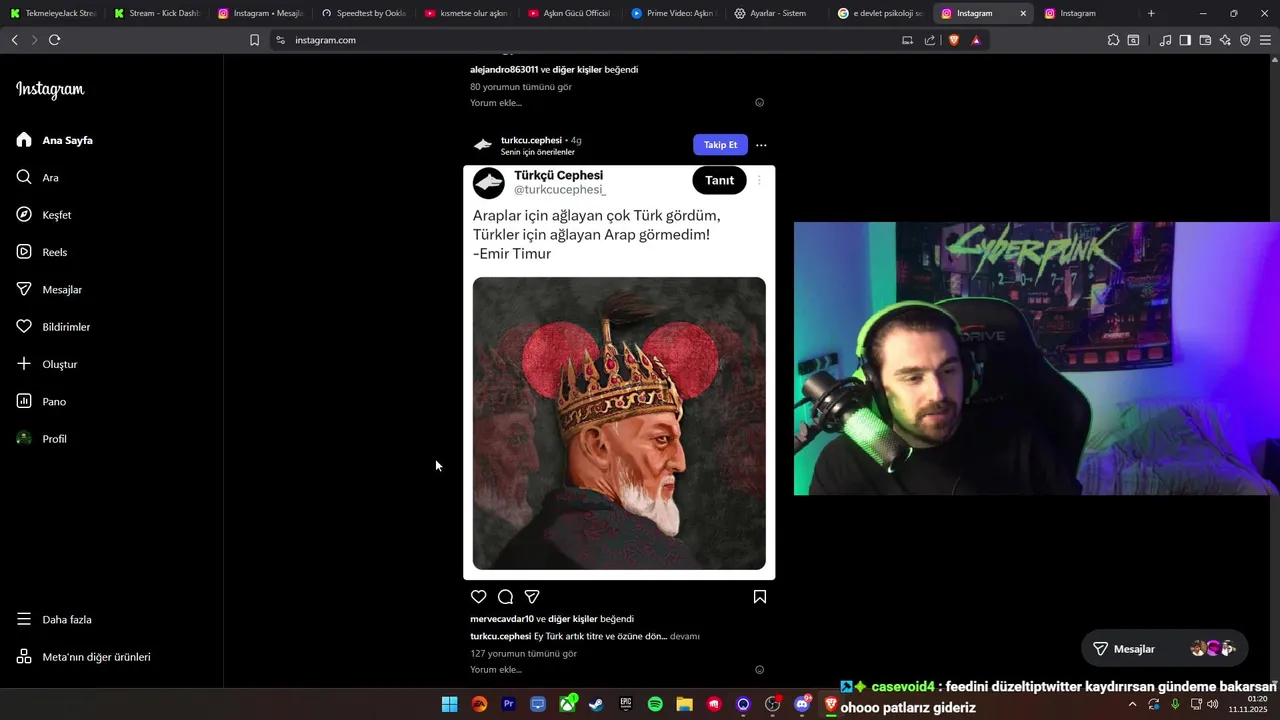Reload the Instagram page
Viewport: 1280px width, 720px height.
pos(54,40)
